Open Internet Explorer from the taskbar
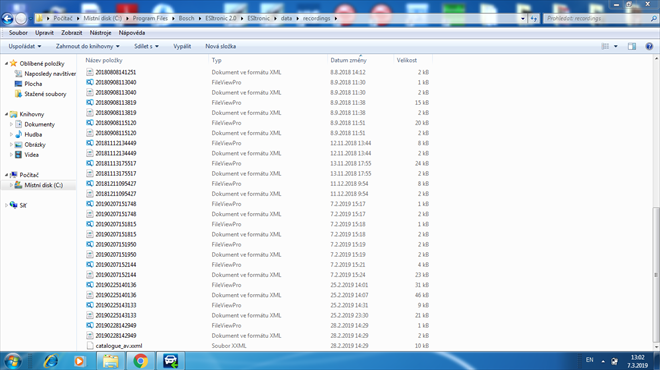The image size is (660, 370). point(51,361)
